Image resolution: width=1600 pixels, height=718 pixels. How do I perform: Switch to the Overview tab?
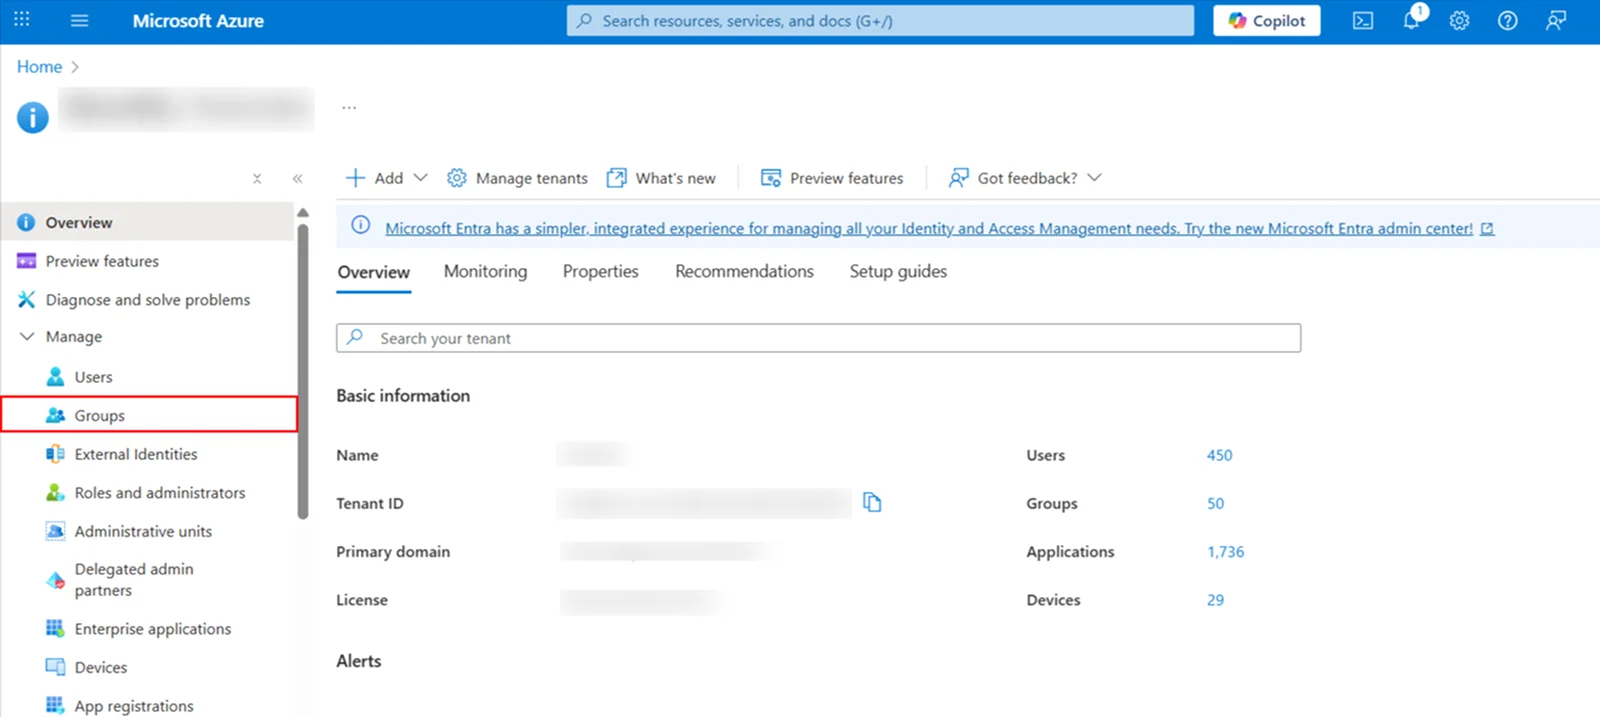pyautogui.click(x=373, y=272)
